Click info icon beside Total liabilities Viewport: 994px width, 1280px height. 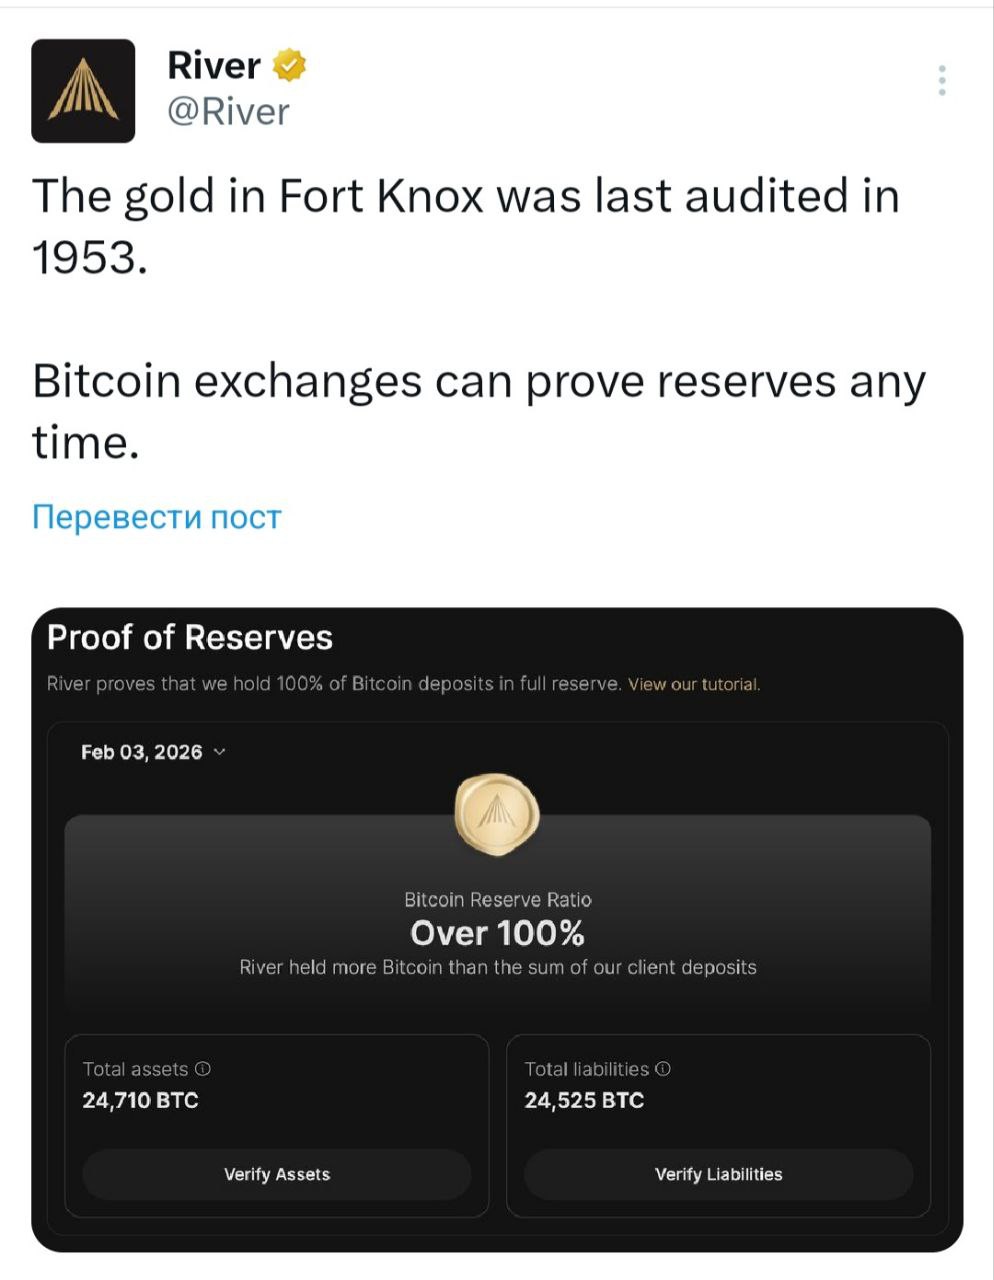coord(663,1069)
